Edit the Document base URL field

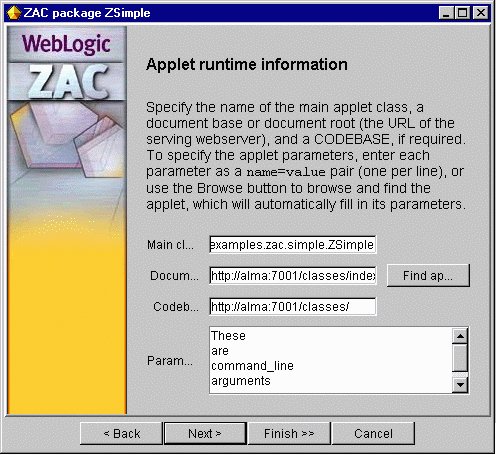tap(293, 276)
